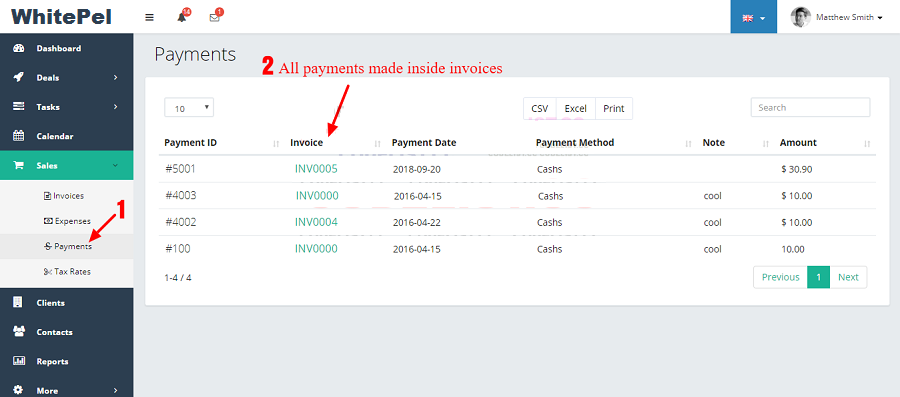Click the 2018-09-20 payment date
The height and width of the screenshot is (397, 900).
(x=417, y=170)
